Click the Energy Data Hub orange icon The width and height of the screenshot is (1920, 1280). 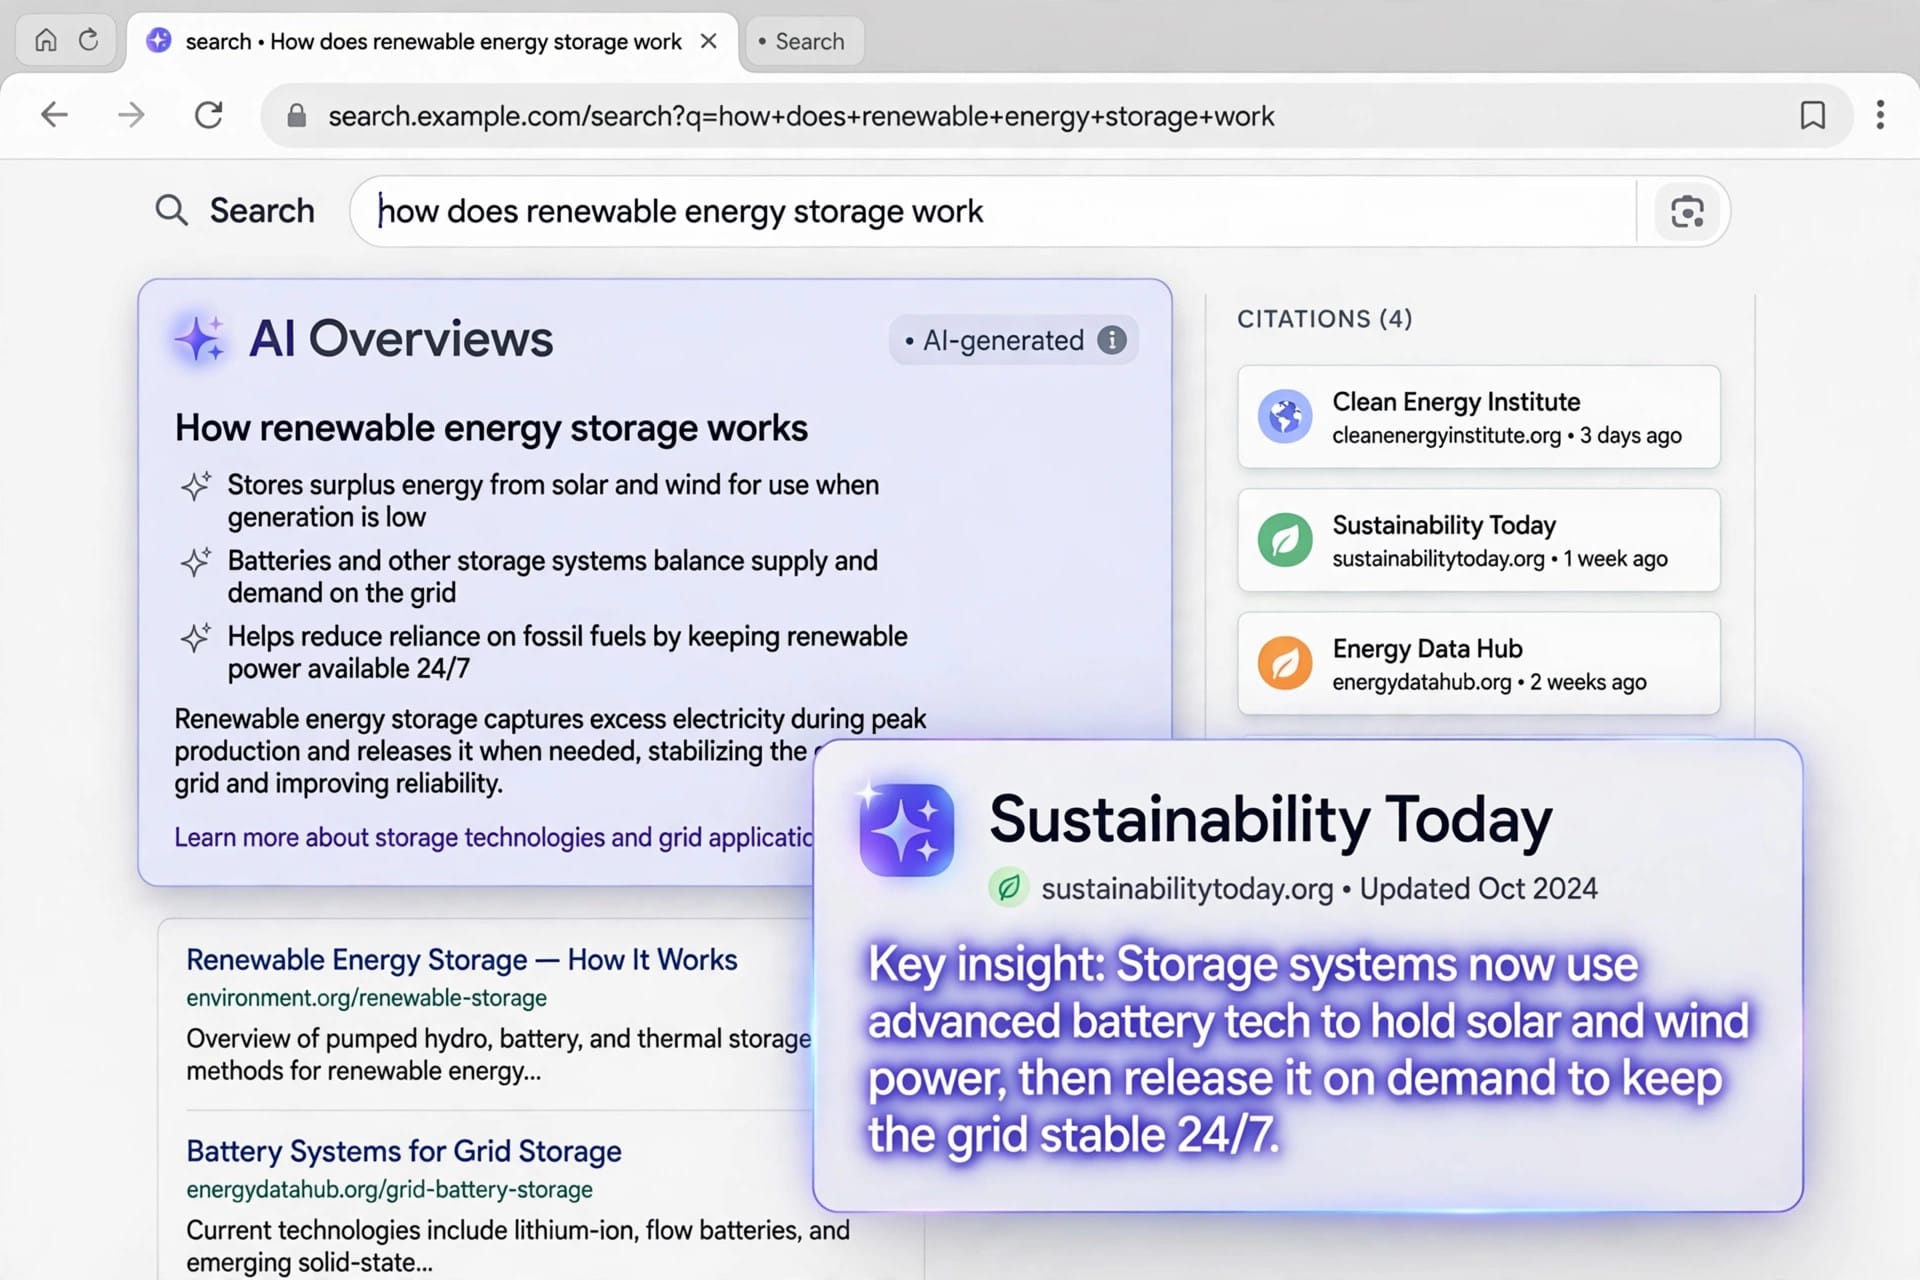click(1284, 663)
